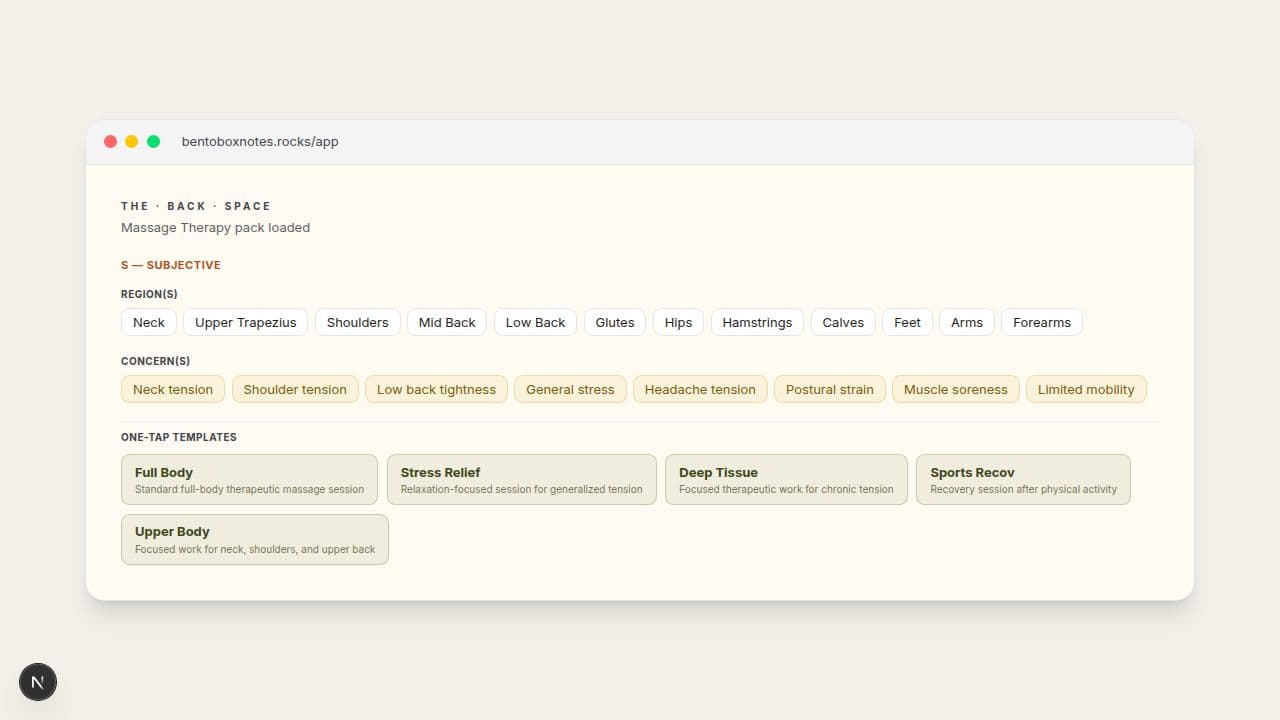The image size is (1280, 720).
Task: Choose the Forearms region chip
Action: pos(1042,322)
